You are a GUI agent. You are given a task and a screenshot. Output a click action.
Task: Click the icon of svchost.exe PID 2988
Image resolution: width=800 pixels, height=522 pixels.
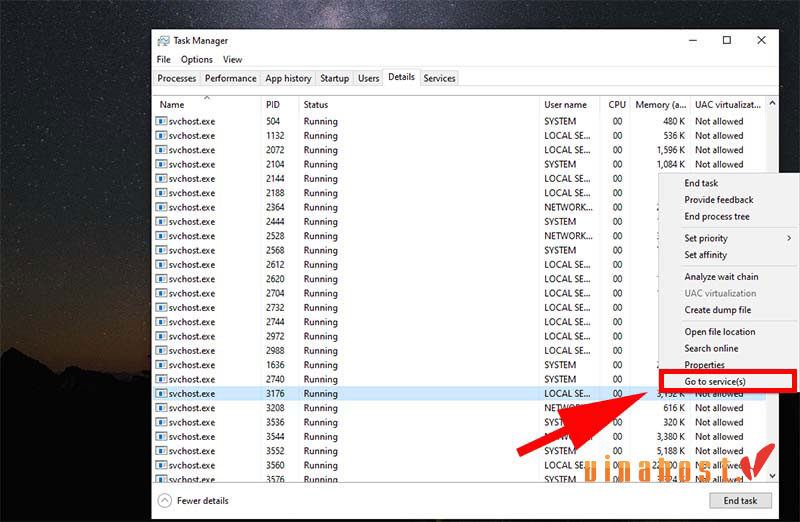point(161,351)
